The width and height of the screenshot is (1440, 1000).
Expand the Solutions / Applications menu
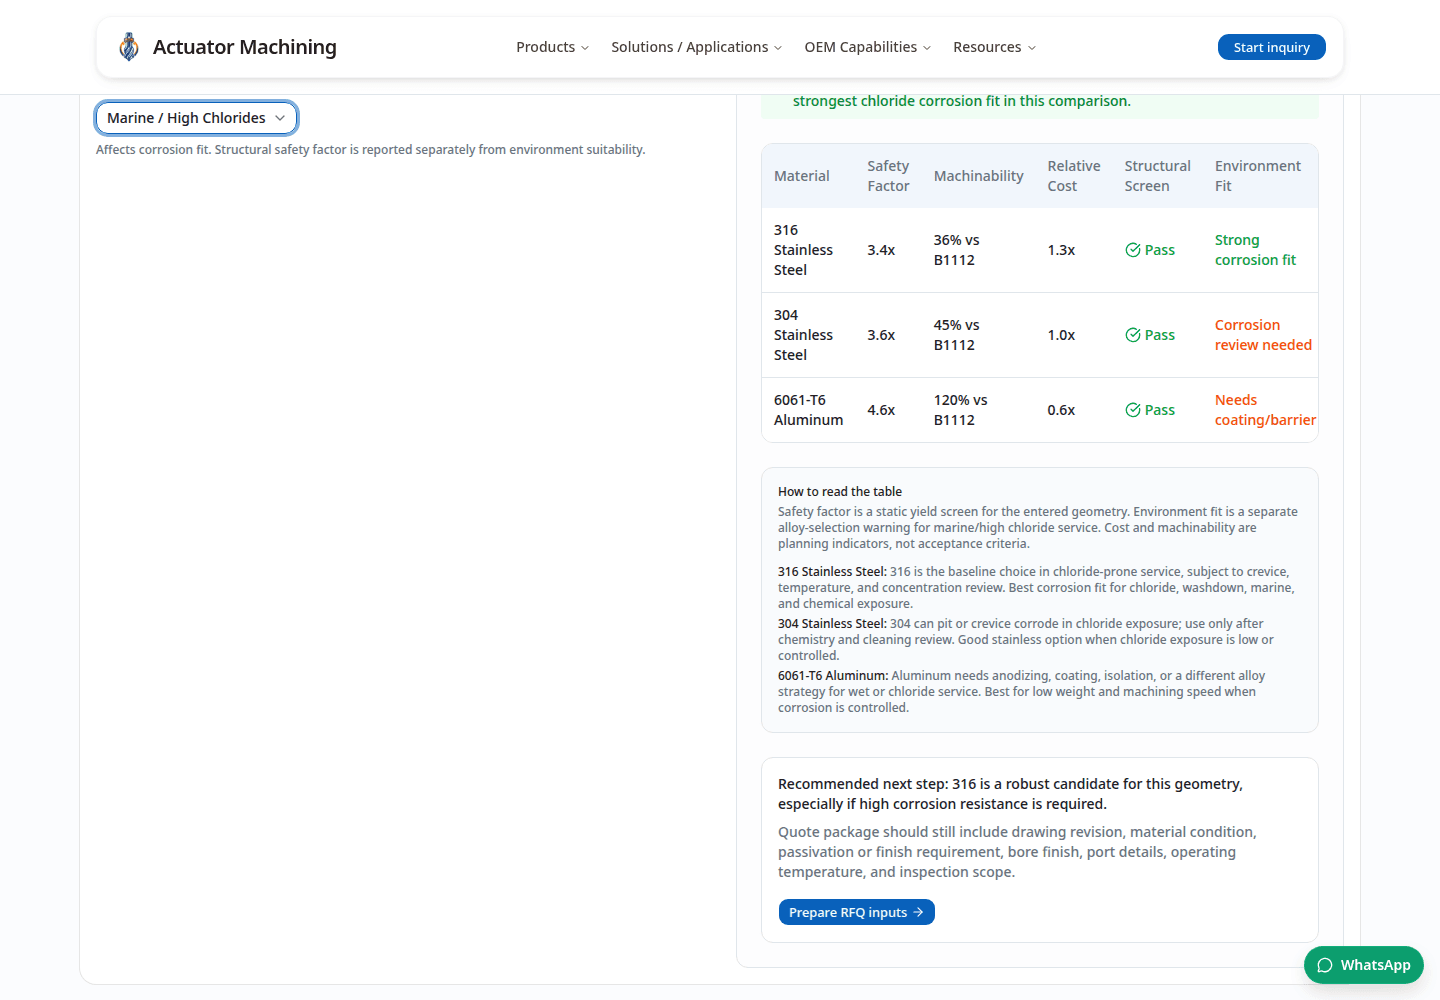(x=697, y=47)
